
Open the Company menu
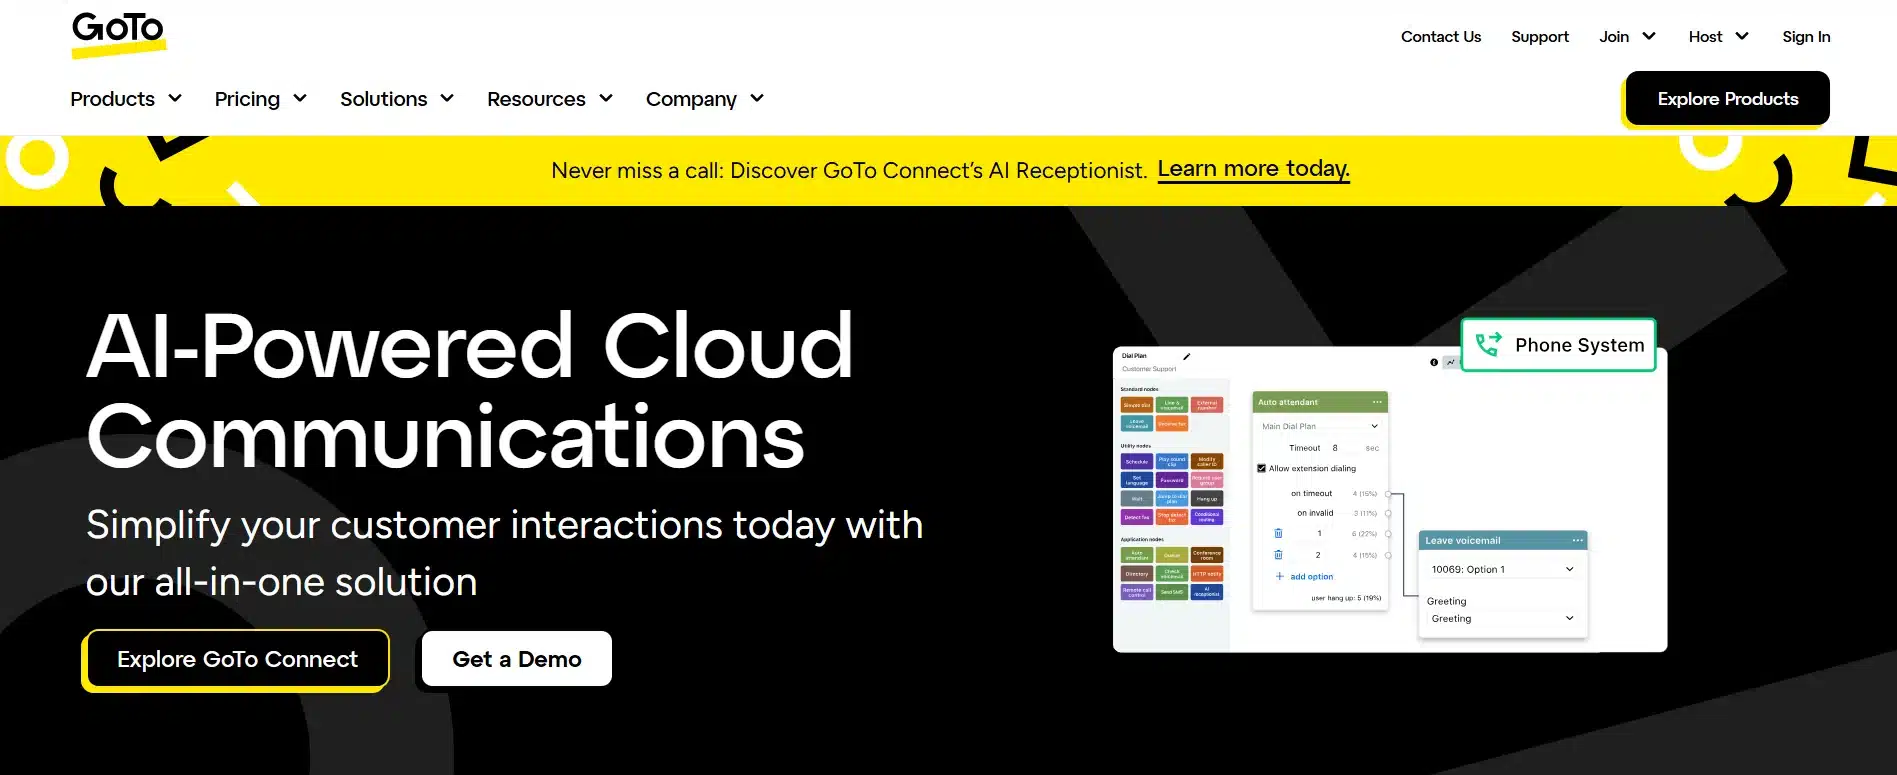[691, 99]
